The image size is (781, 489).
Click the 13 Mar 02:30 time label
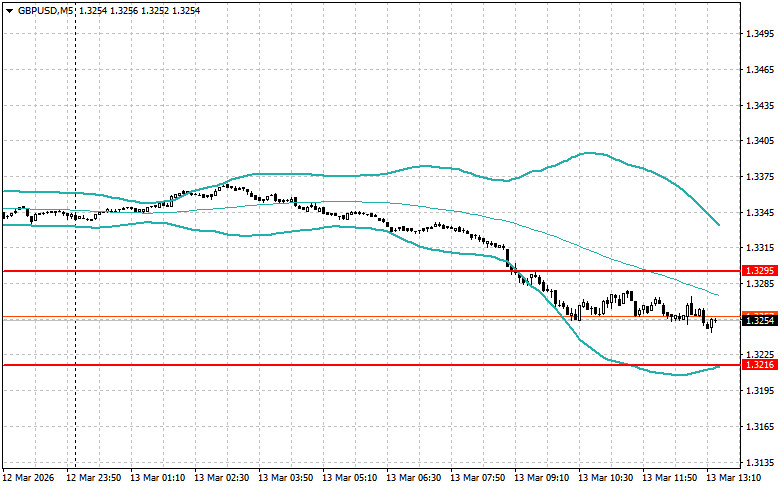221,478
